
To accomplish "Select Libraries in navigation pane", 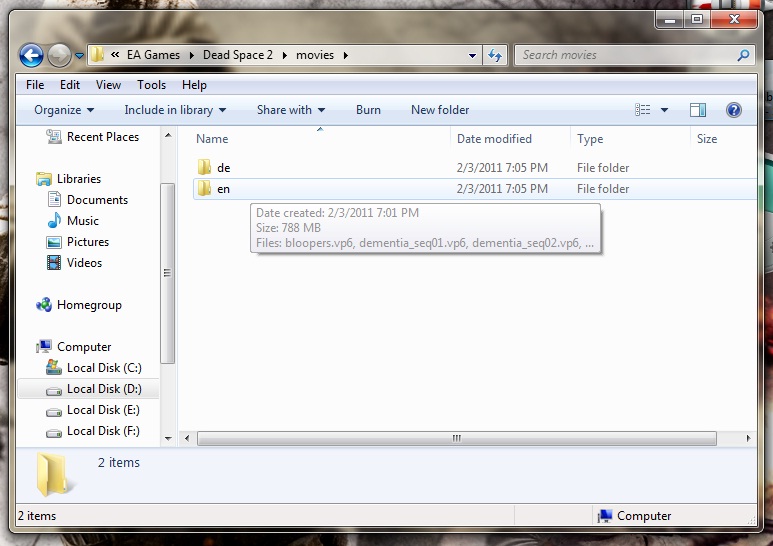I will click(x=79, y=179).
